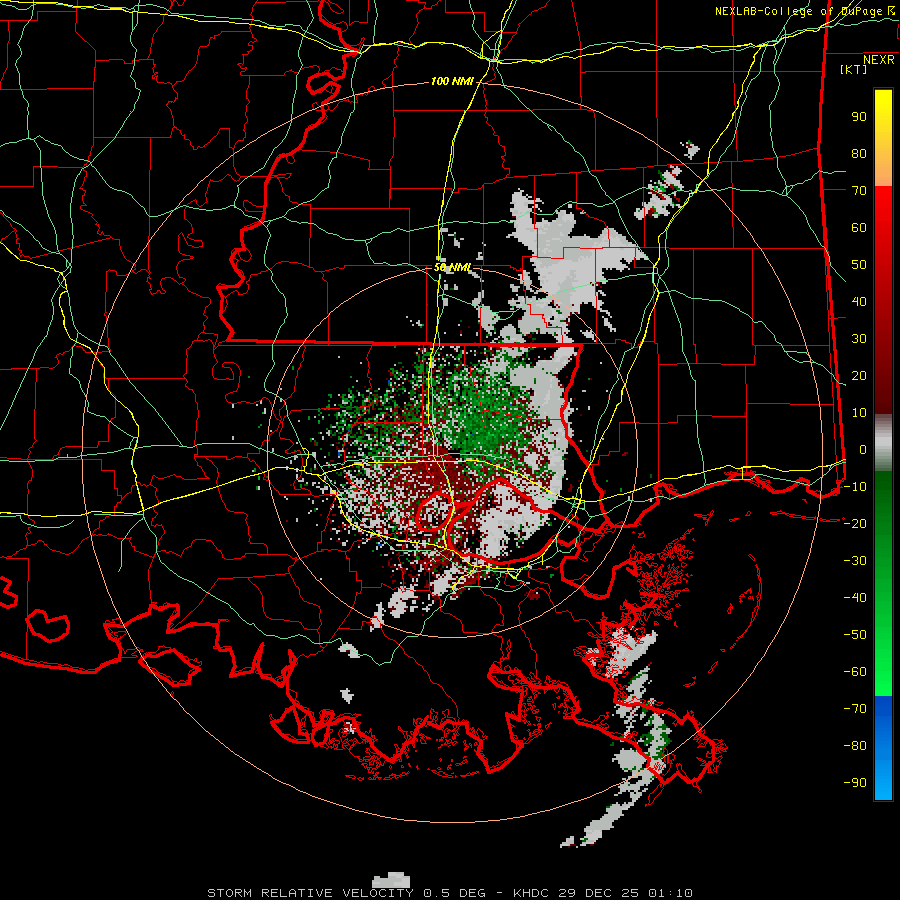Screen dimensions: 900x900
Task: Click the 10 value on the velocity scale
Action: (x=859, y=413)
